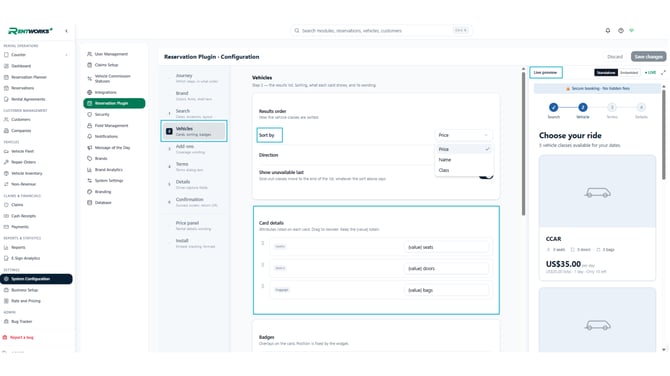This screenshot has height=376, width=670.
Task: Open Cash Receipts from the sidebar
Action: point(24,216)
